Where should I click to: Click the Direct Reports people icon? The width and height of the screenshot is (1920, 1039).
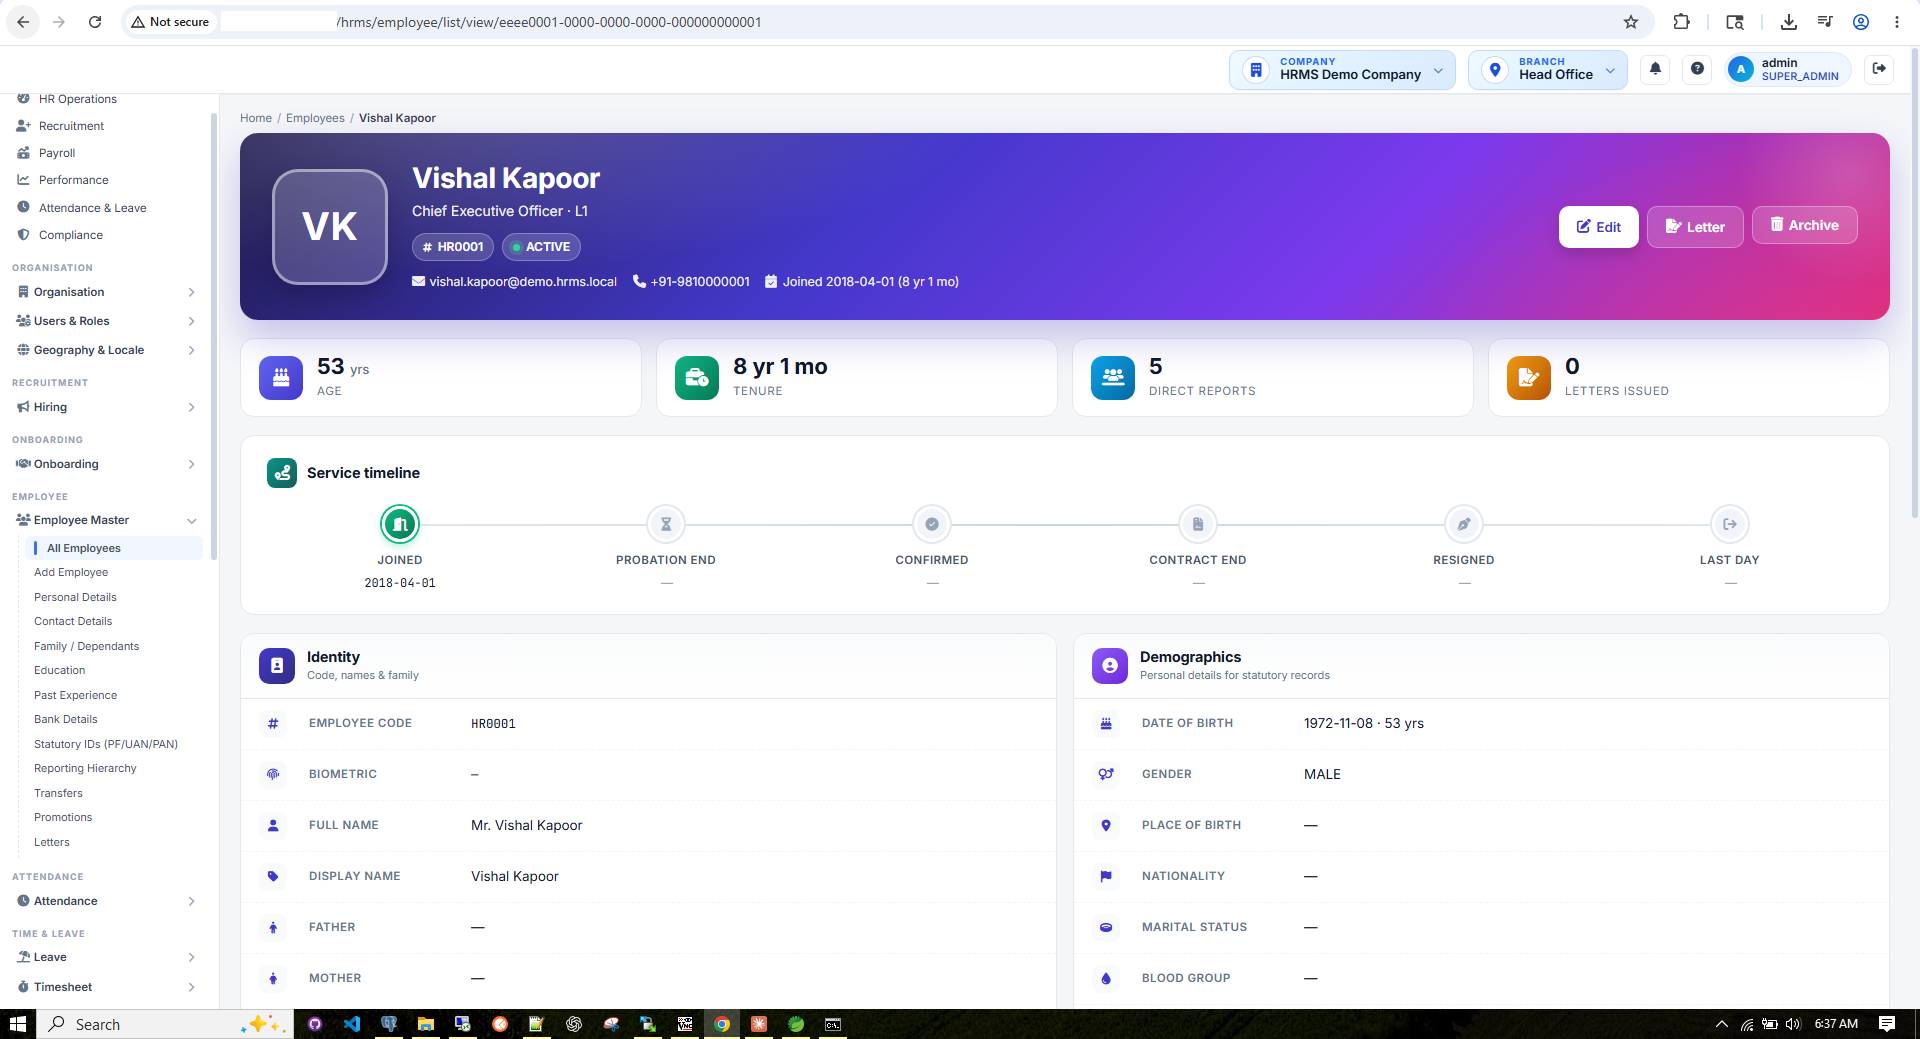coord(1113,378)
